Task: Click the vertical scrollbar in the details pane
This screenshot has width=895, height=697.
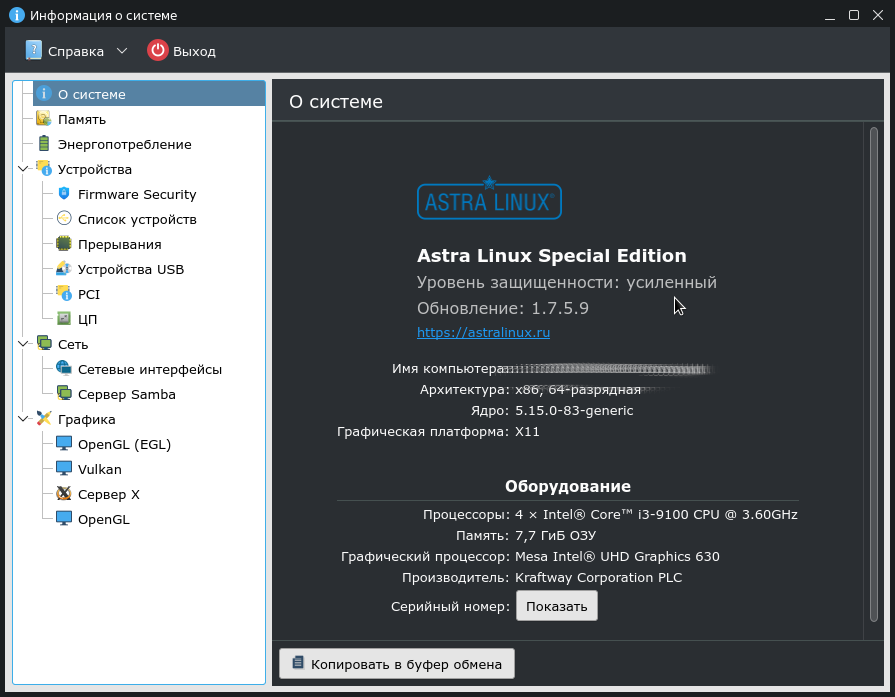Action: pyautogui.click(x=873, y=374)
